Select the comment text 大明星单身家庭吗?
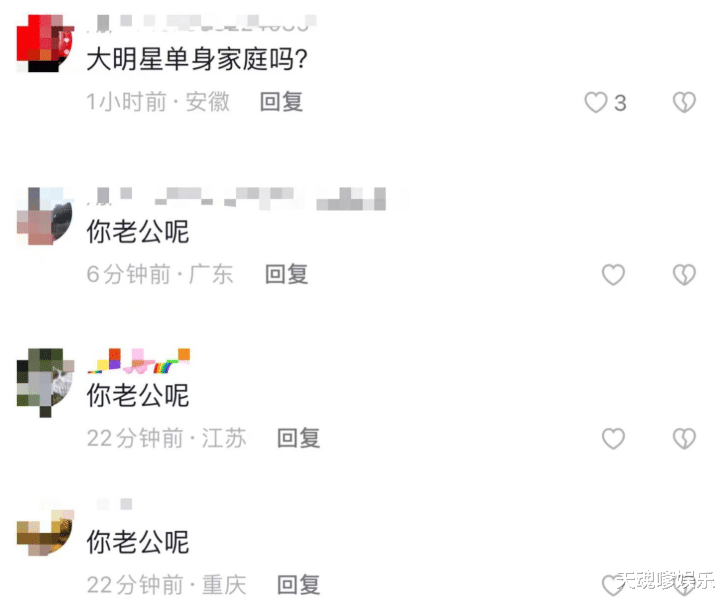 [x=197, y=60]
